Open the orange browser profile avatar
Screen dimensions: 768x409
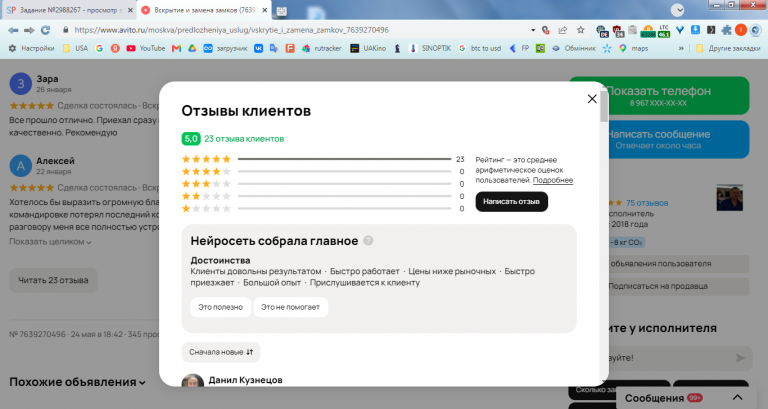[x=741, y=30]
